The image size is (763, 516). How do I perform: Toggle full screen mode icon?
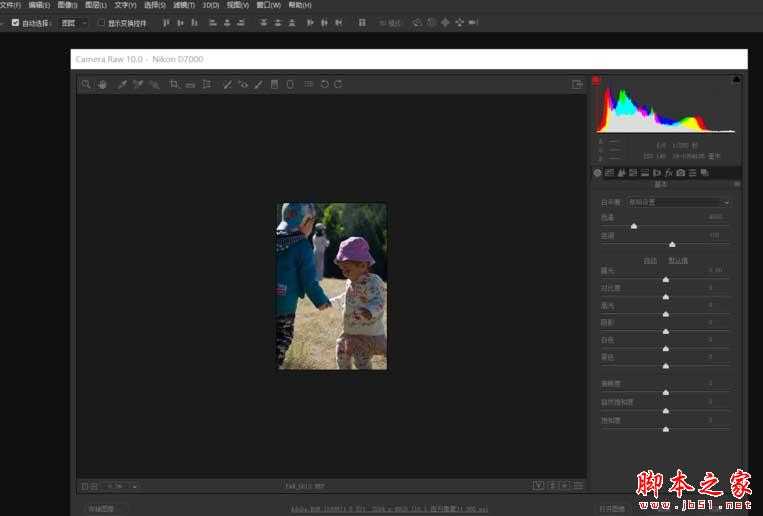pos(577,85)
